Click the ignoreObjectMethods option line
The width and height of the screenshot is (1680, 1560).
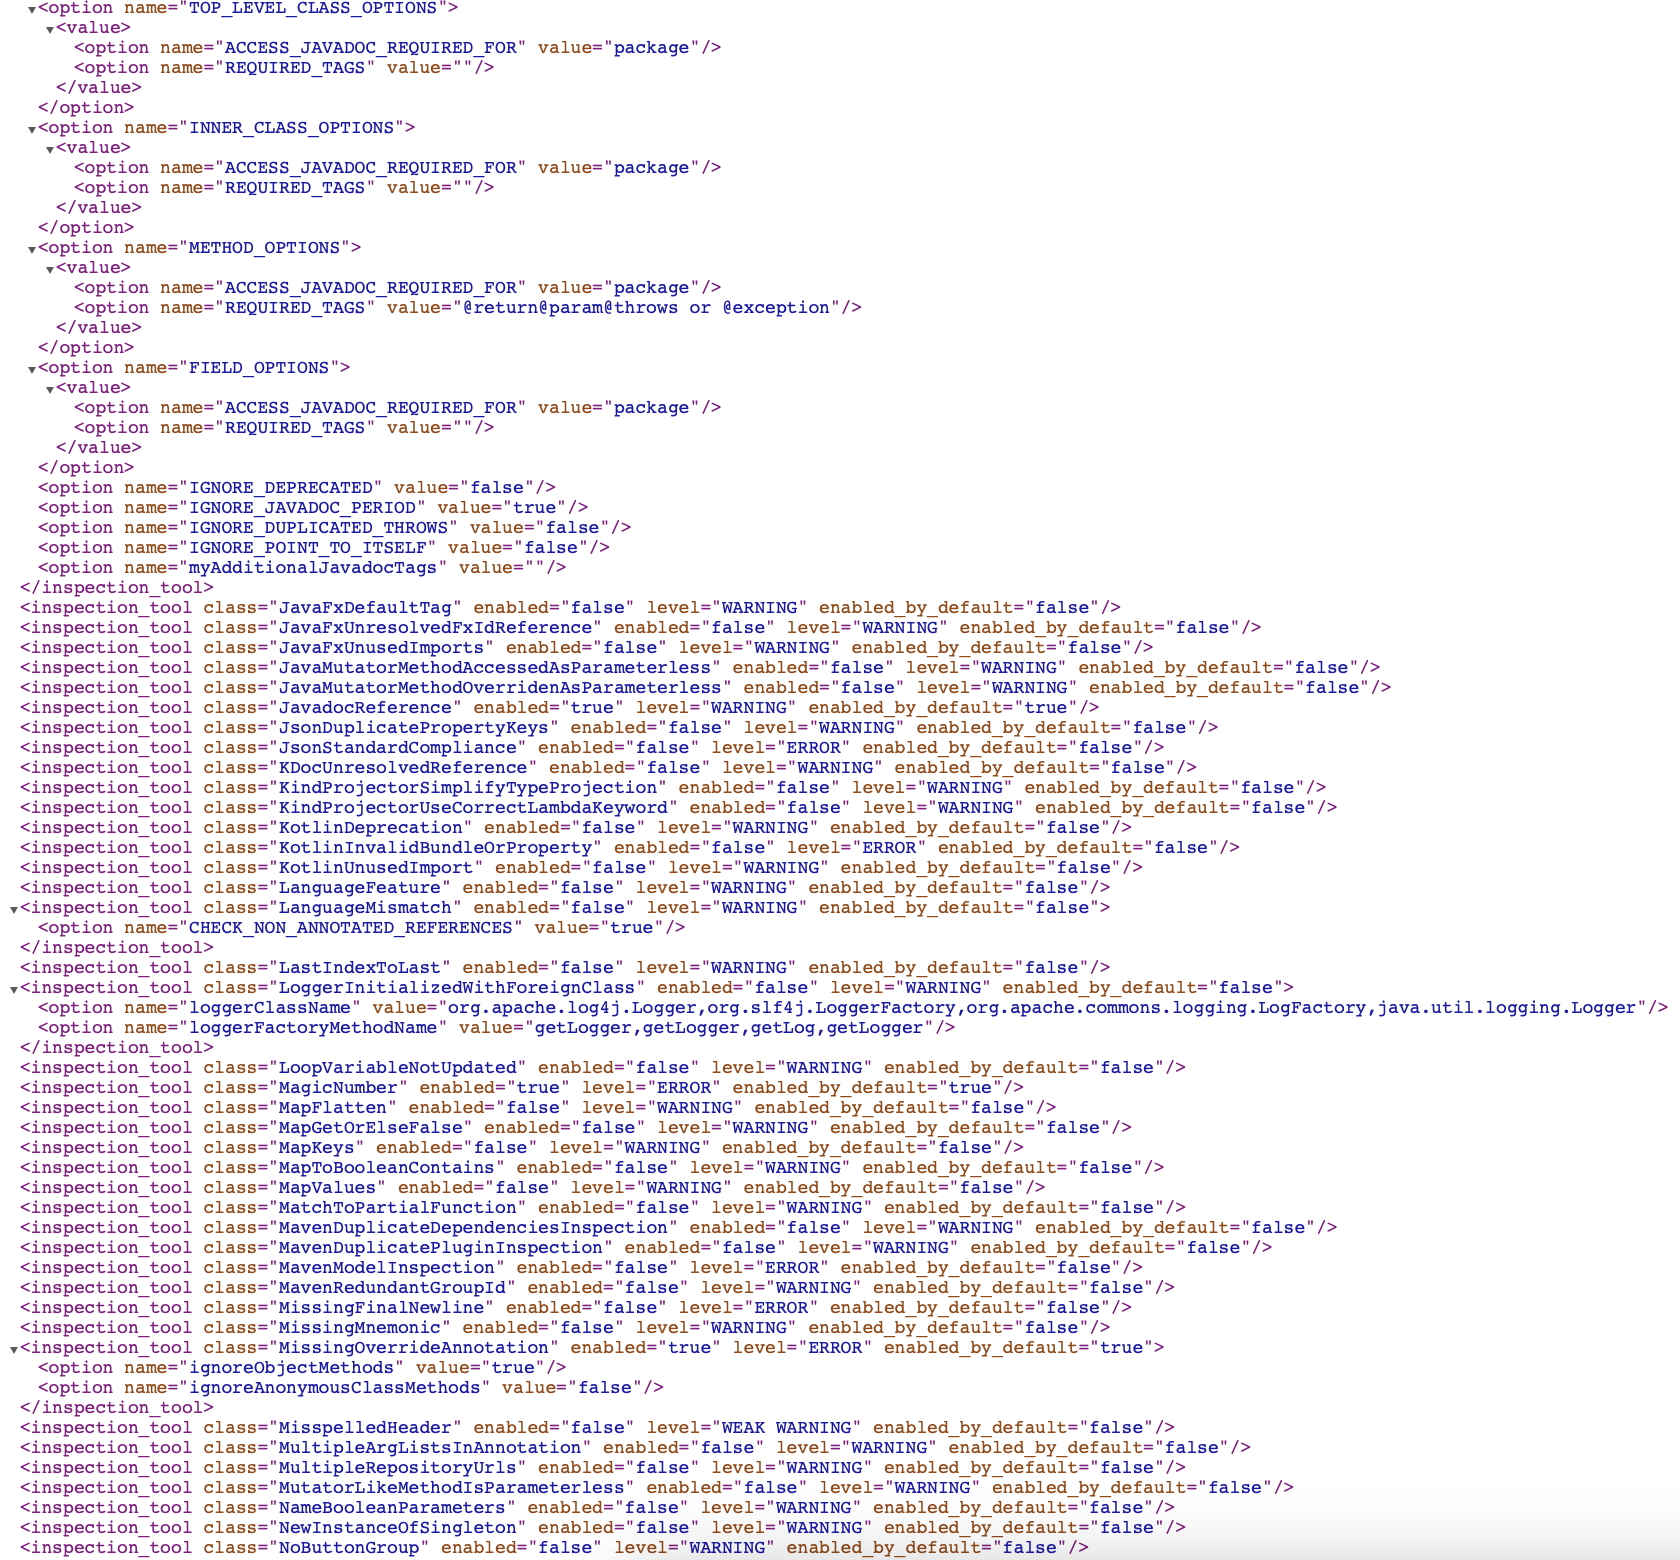(x=302, y=1368)
